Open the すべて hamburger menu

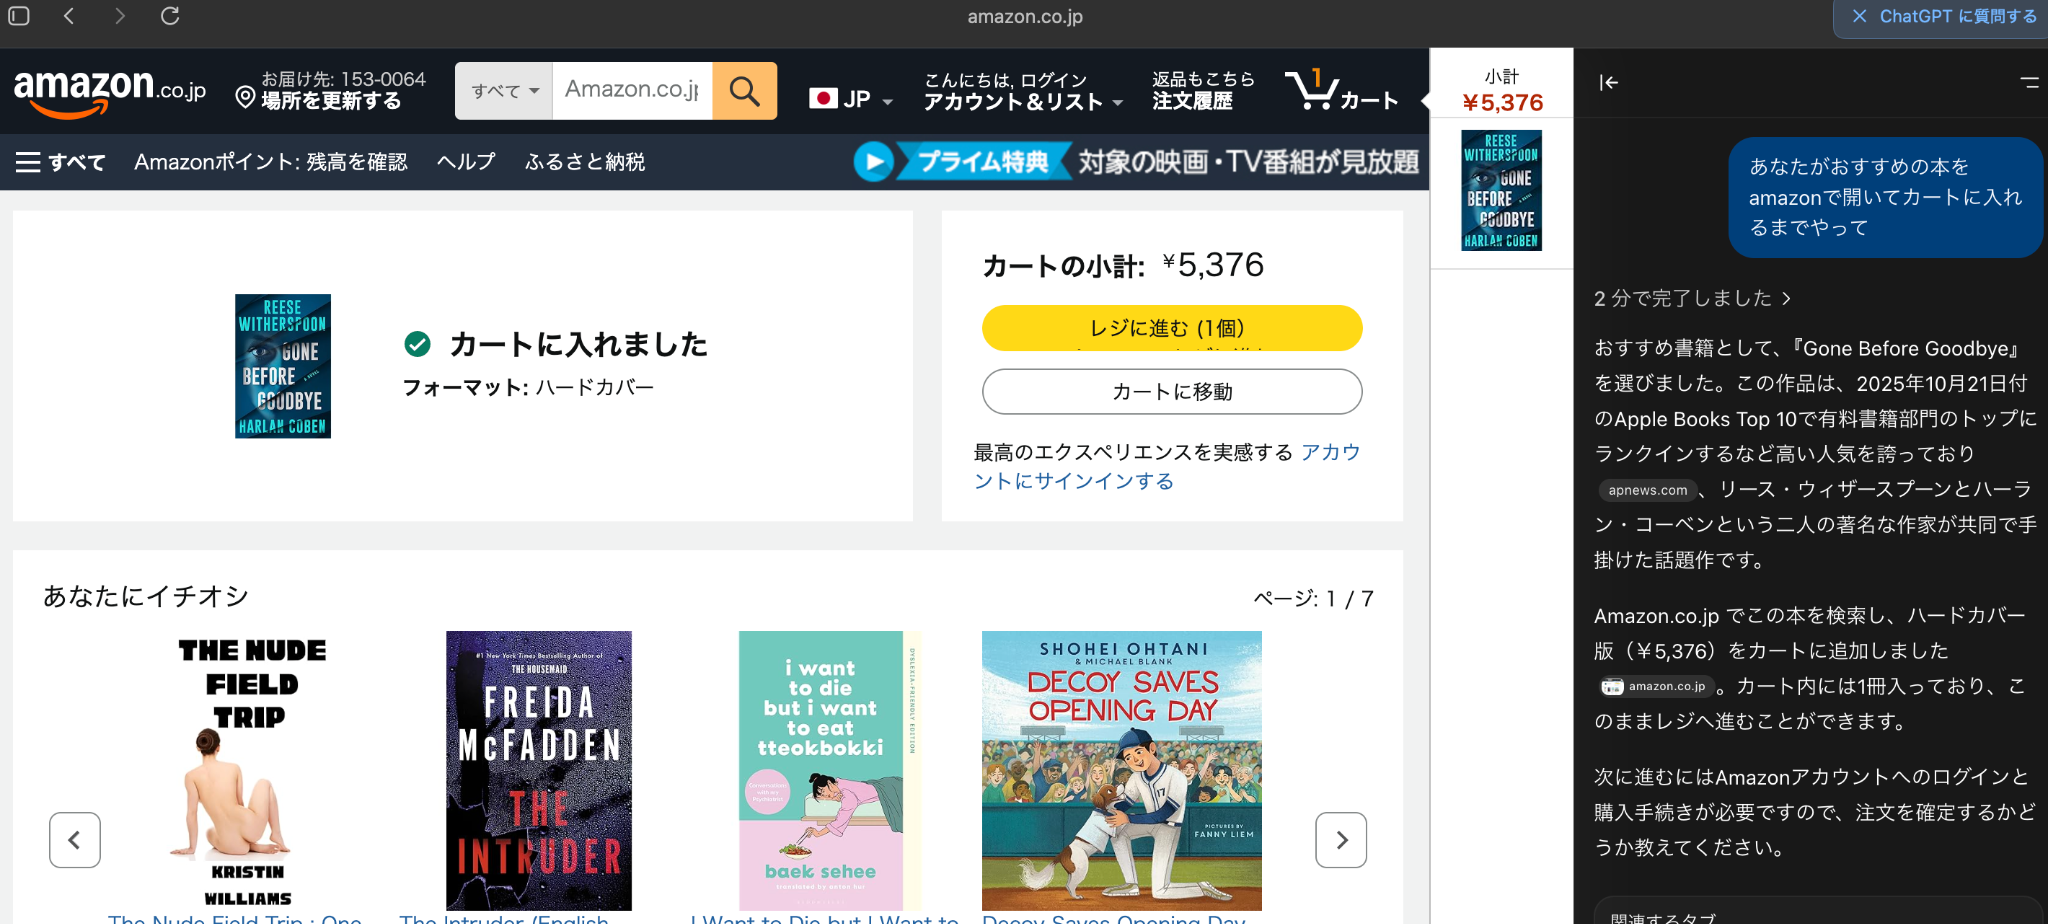[x=60, y=162]
